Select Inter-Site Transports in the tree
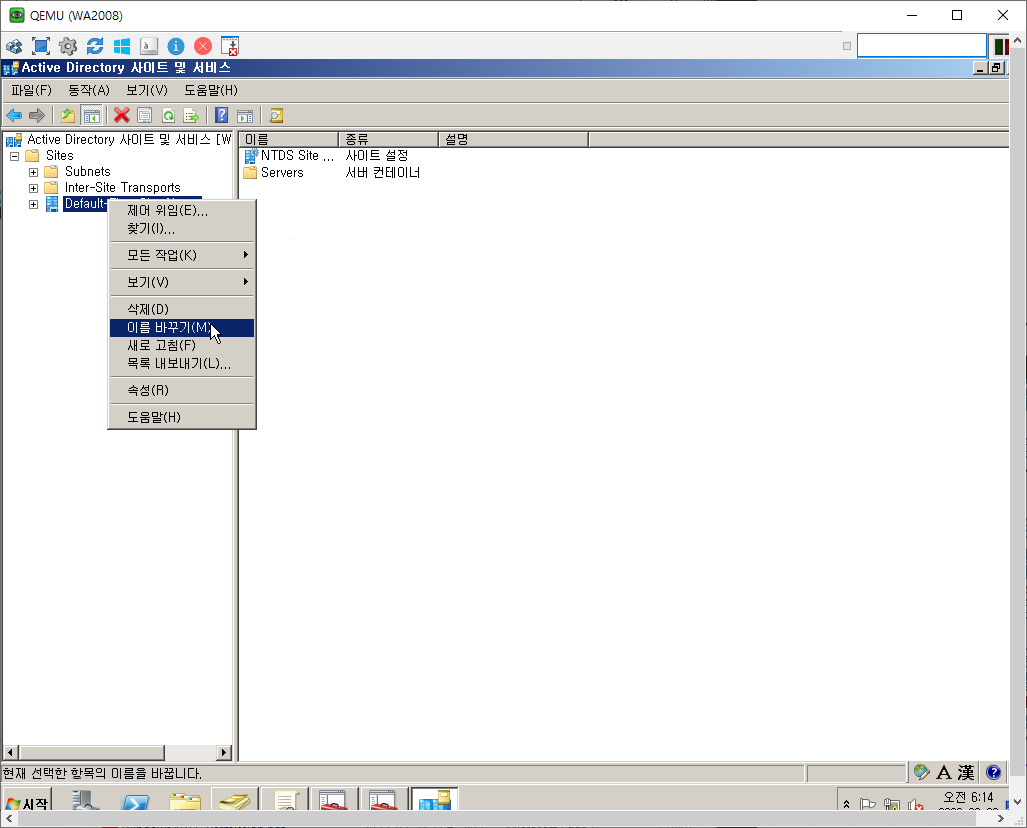Image resolution: width=1027 pixels, height=828 pixels. coord(122,188)
